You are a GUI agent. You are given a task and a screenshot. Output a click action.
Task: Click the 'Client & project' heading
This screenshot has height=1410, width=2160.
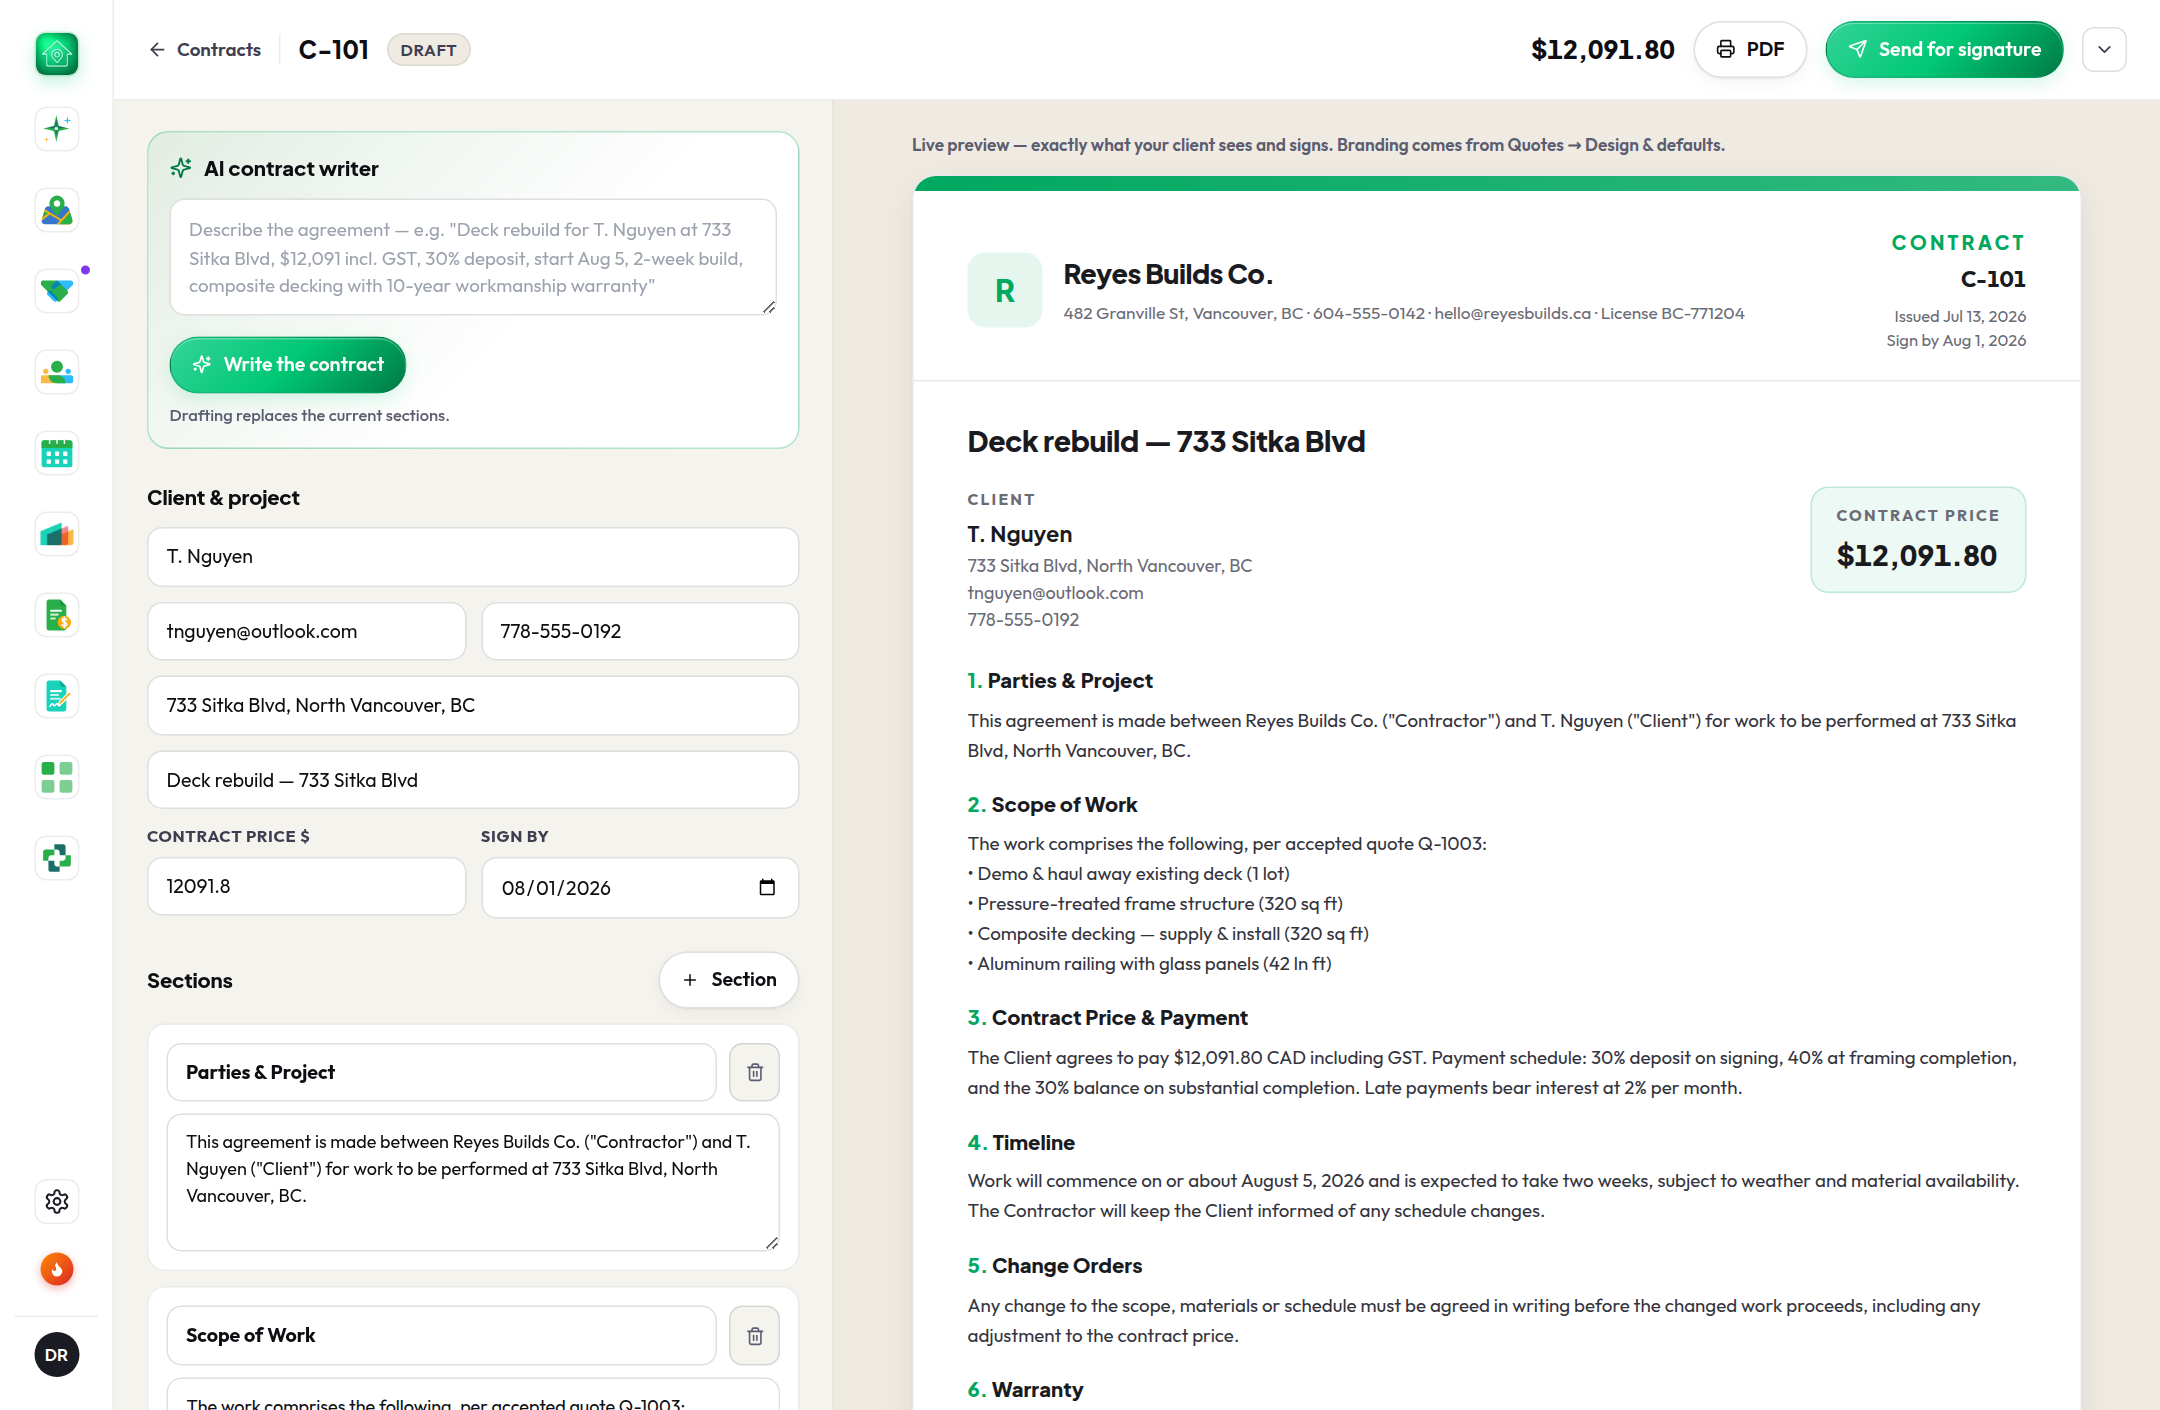tap(223, 498)
